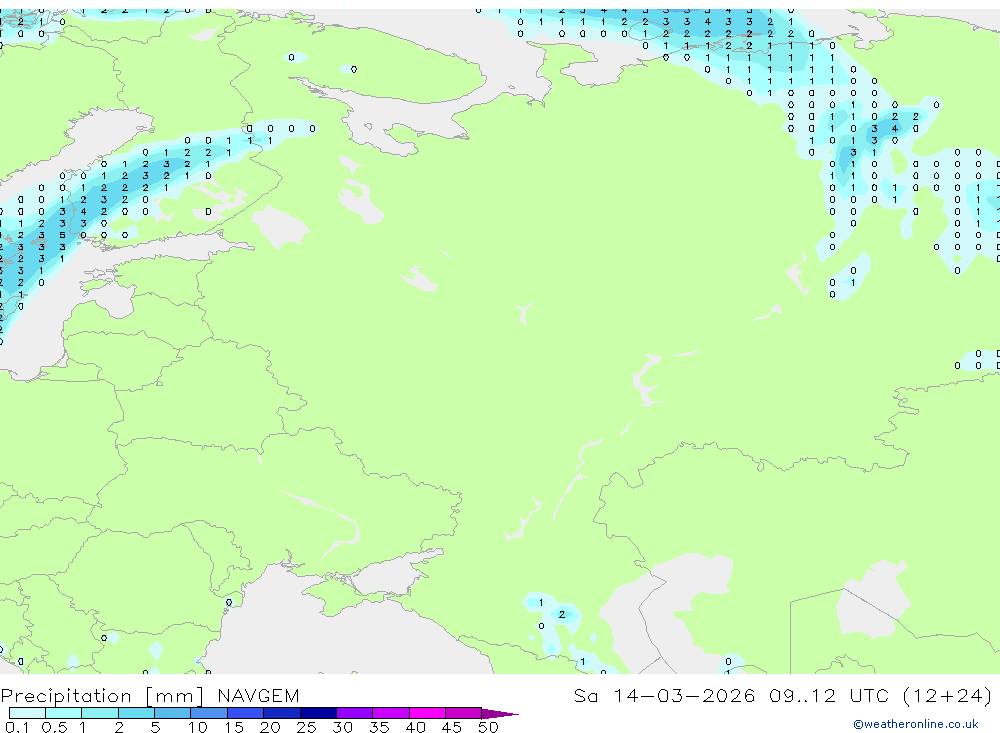Click the '09..12 UTC' time label
The width and height of the screenshot is (1000, 733).
pyautogui.click(x=828, y=696)
